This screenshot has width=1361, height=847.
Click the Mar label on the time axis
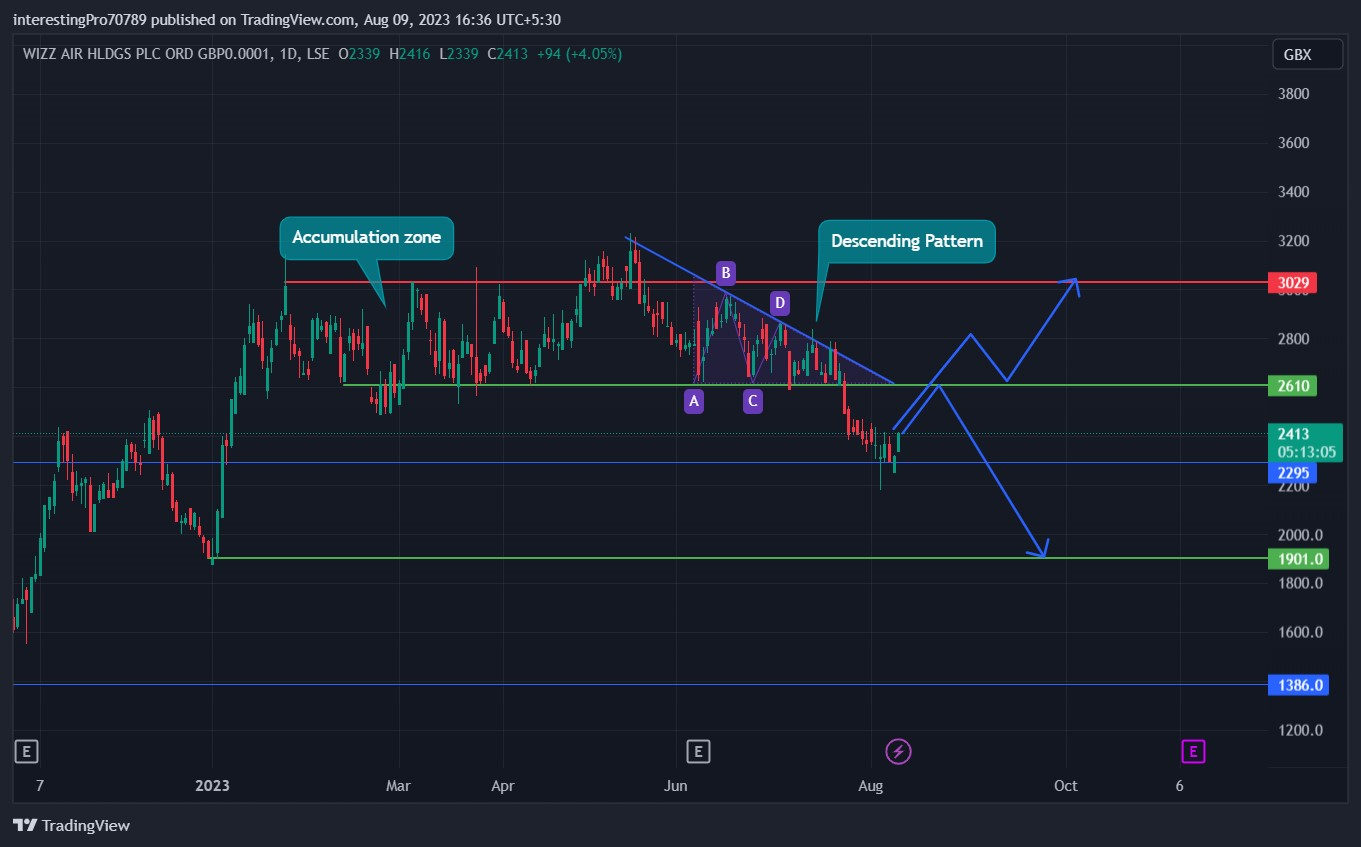pos(399,786)
